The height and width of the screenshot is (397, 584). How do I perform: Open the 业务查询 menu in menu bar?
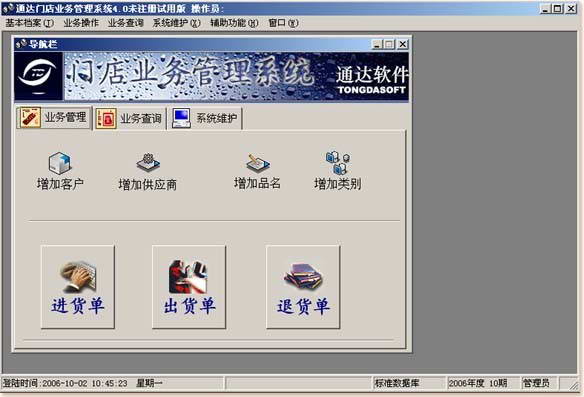tap(126, 23)
